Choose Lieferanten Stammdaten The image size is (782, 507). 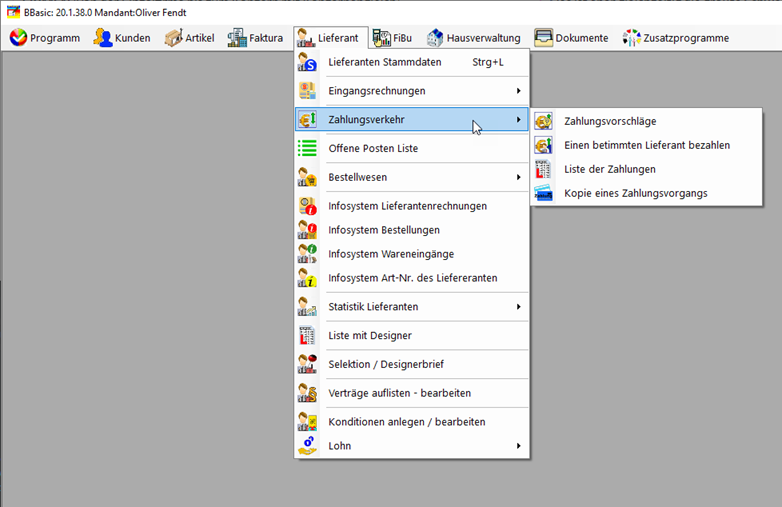412,62
